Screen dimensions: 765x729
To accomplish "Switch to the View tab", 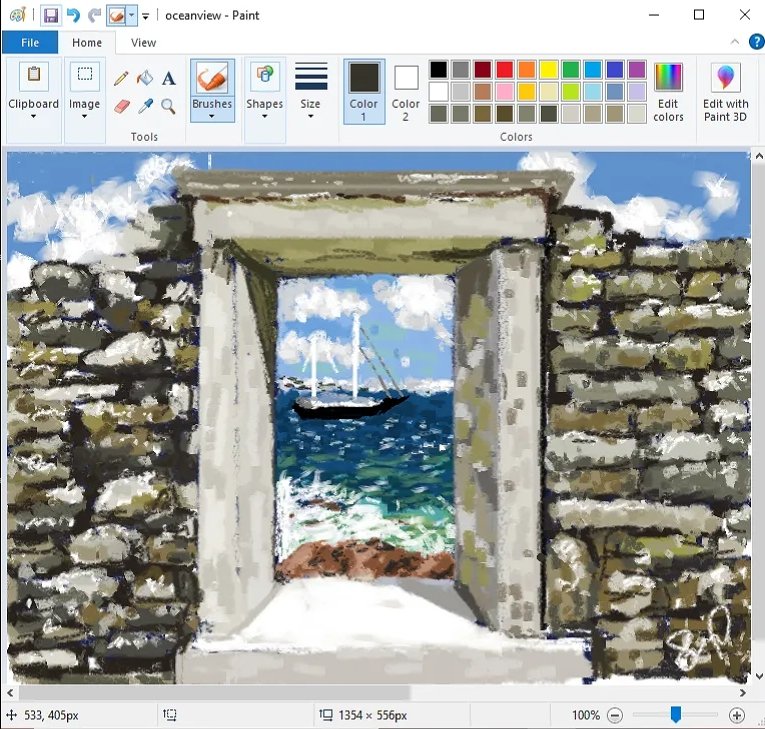I will click(143, 42).
